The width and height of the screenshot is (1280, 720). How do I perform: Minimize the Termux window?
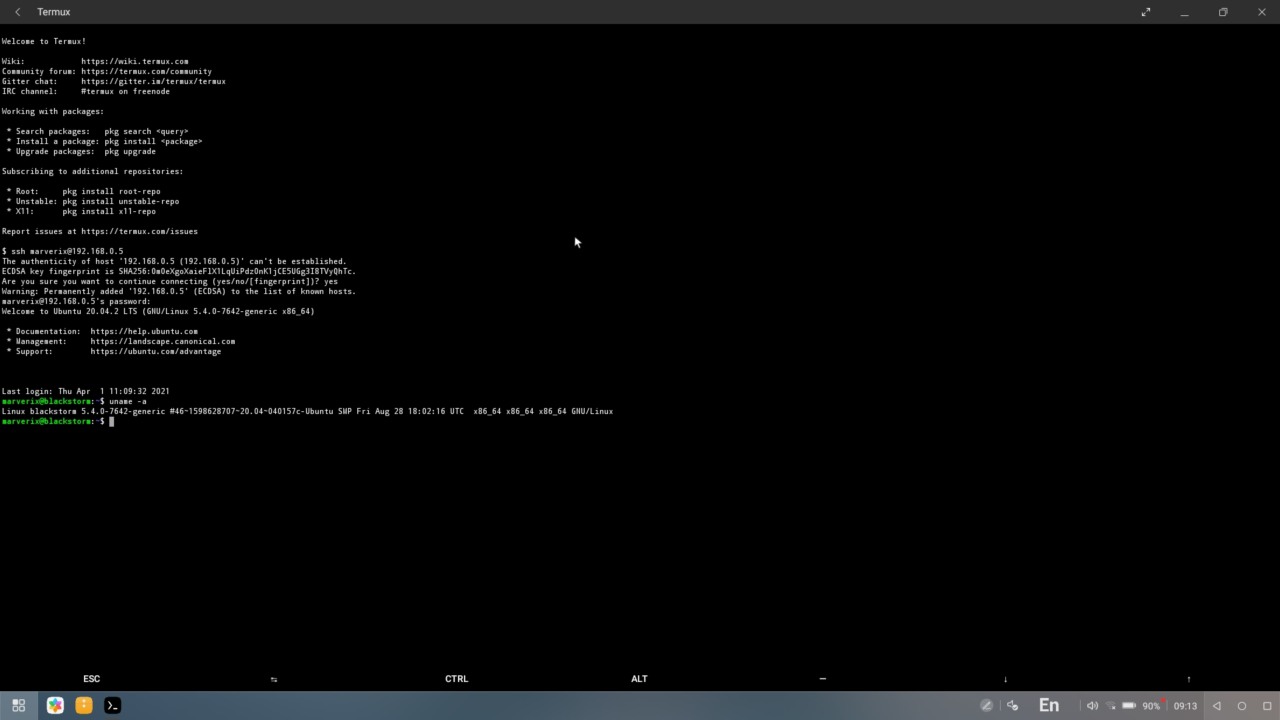(x=1184, y=12)
